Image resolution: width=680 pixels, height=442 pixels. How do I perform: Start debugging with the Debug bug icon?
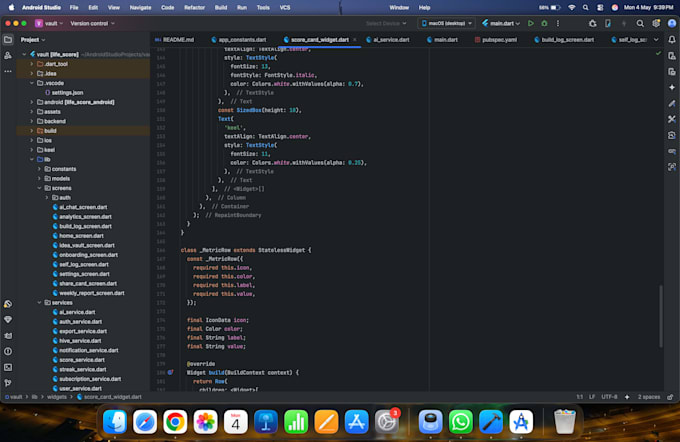[x=544, y=23]
